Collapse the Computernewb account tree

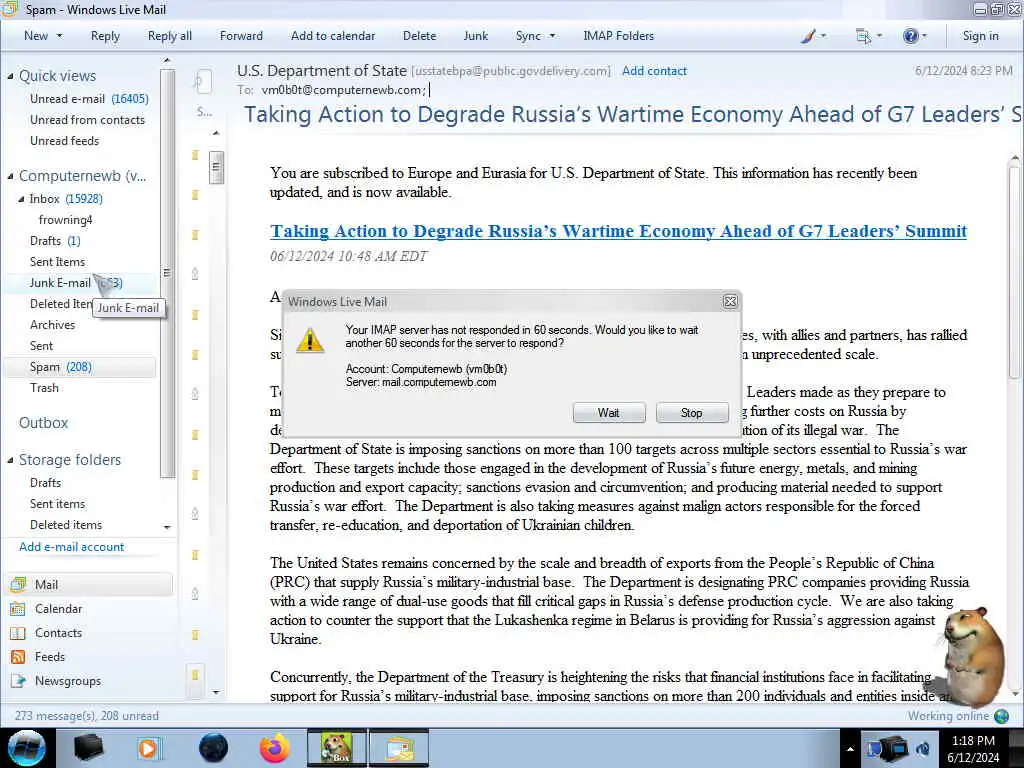click(10, 176)
